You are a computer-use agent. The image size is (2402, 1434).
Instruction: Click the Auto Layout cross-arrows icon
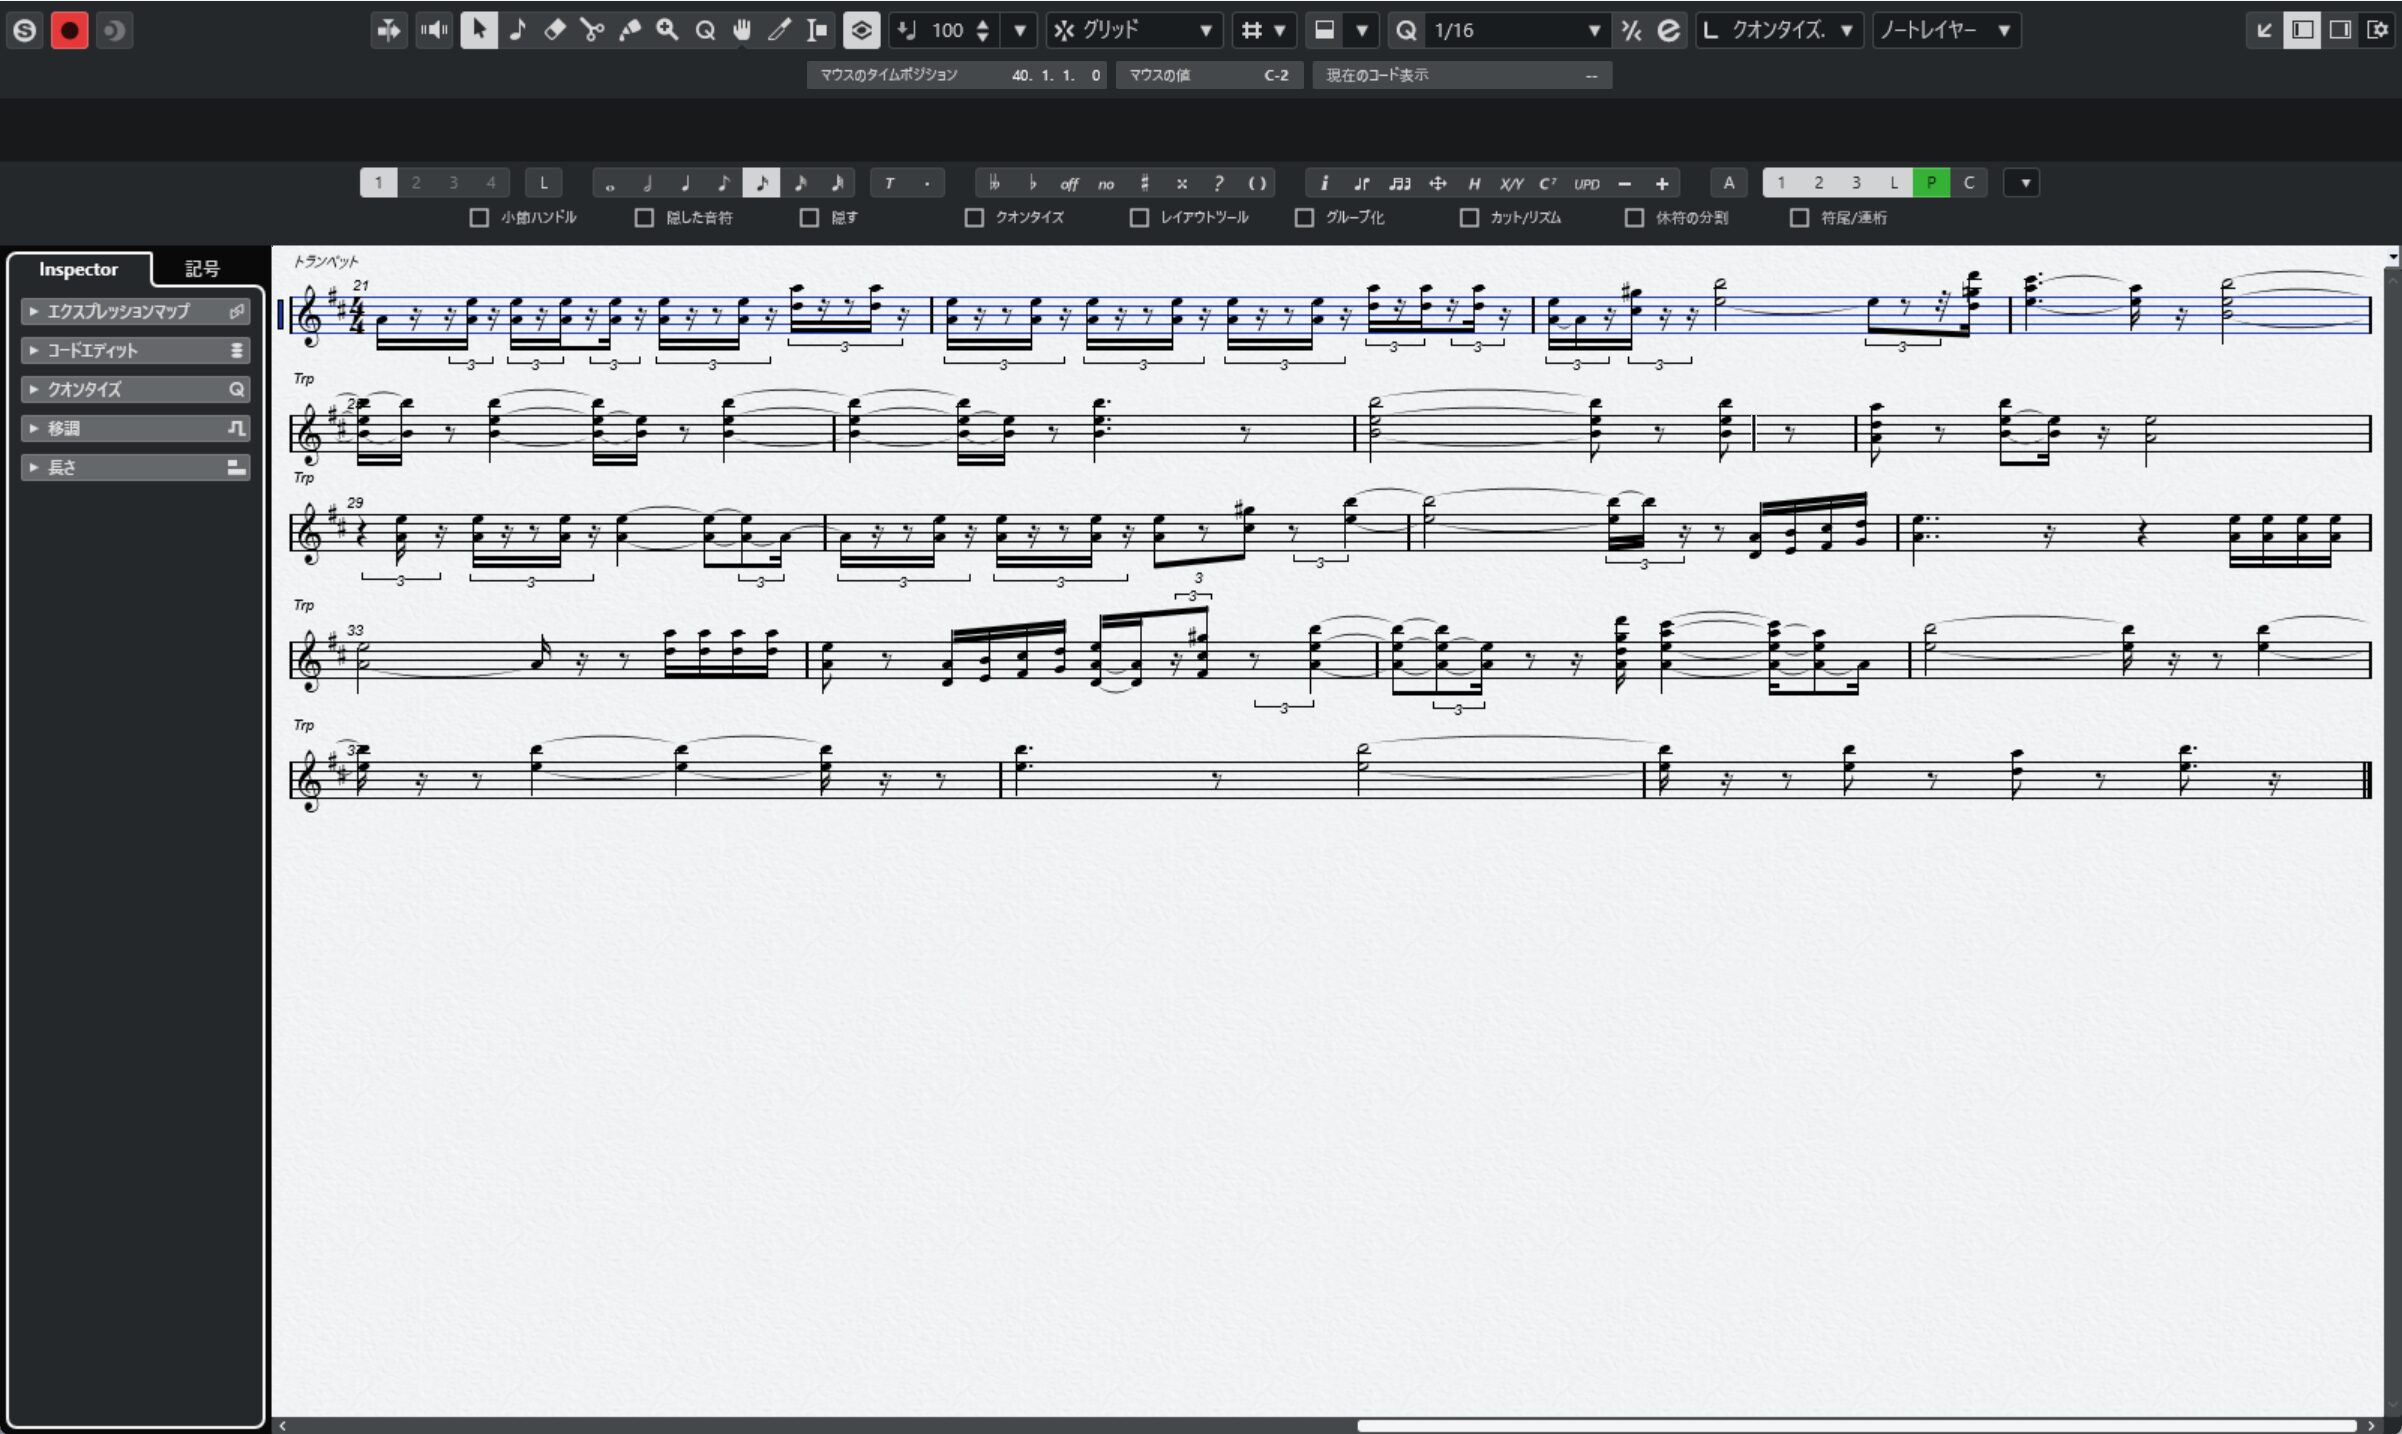pos(1437,183)
